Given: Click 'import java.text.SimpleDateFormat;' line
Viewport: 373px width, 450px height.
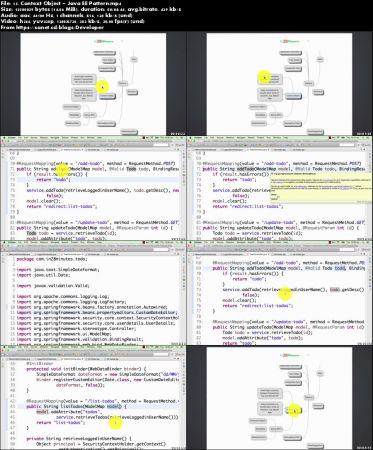Looking at the screenshot, I should point(58,270).
